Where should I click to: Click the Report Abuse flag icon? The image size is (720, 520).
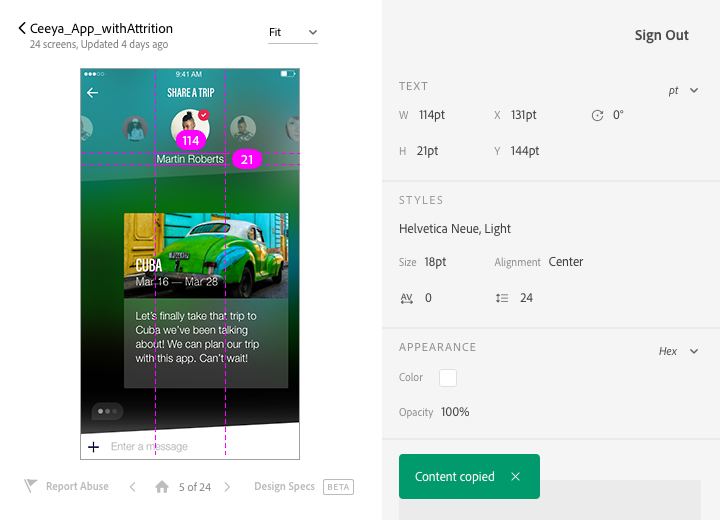31,486
